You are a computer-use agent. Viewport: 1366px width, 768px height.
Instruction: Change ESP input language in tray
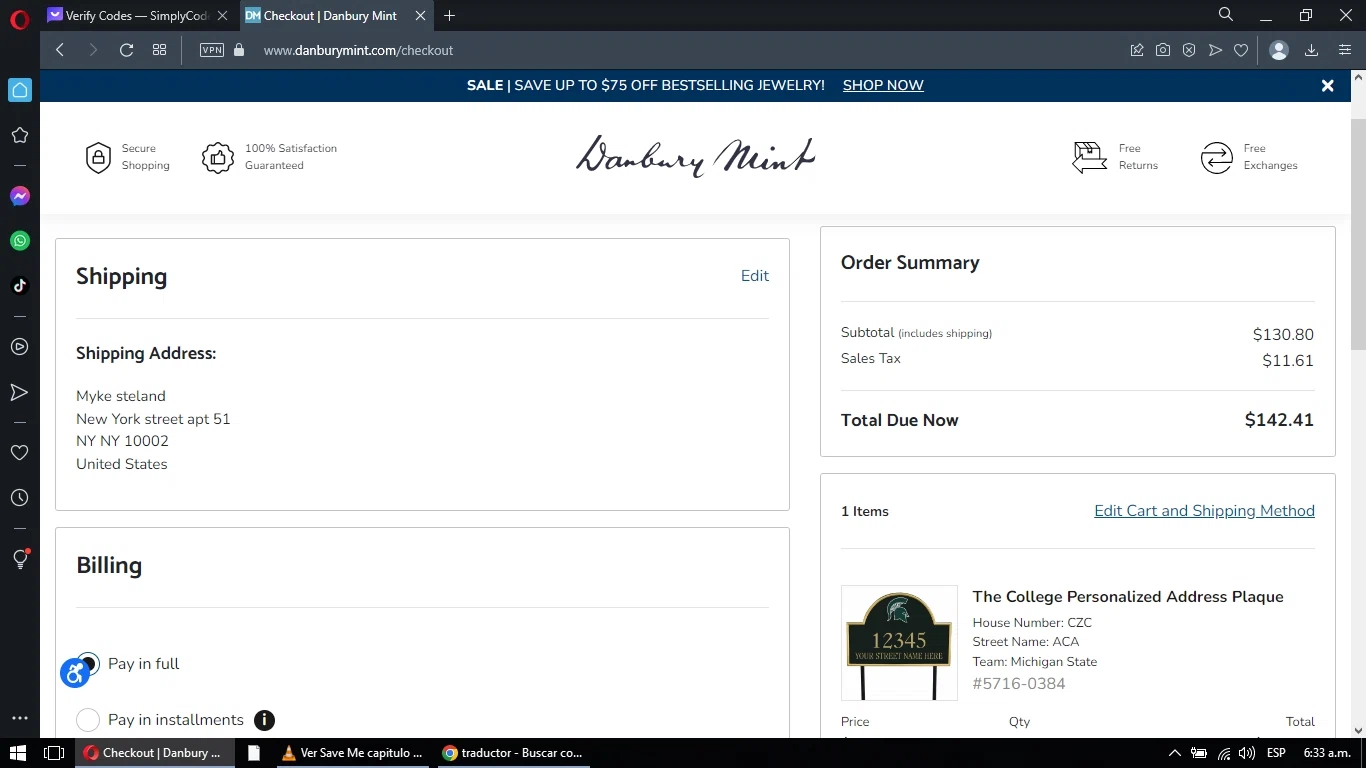1276,753
